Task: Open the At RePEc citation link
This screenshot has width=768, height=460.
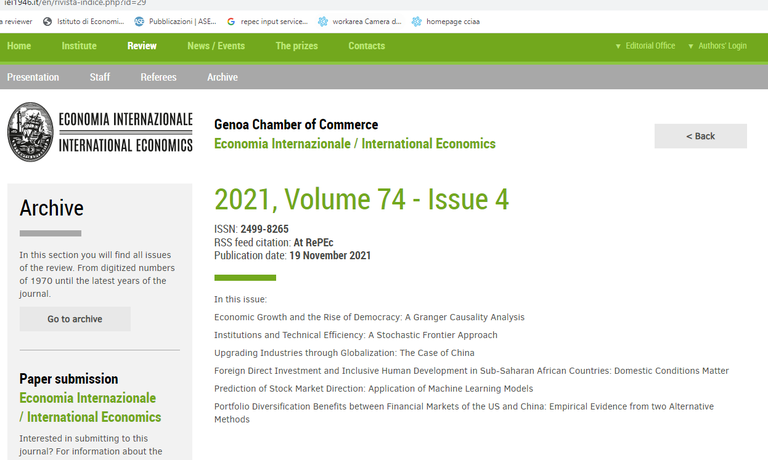Action: [313, 242]
